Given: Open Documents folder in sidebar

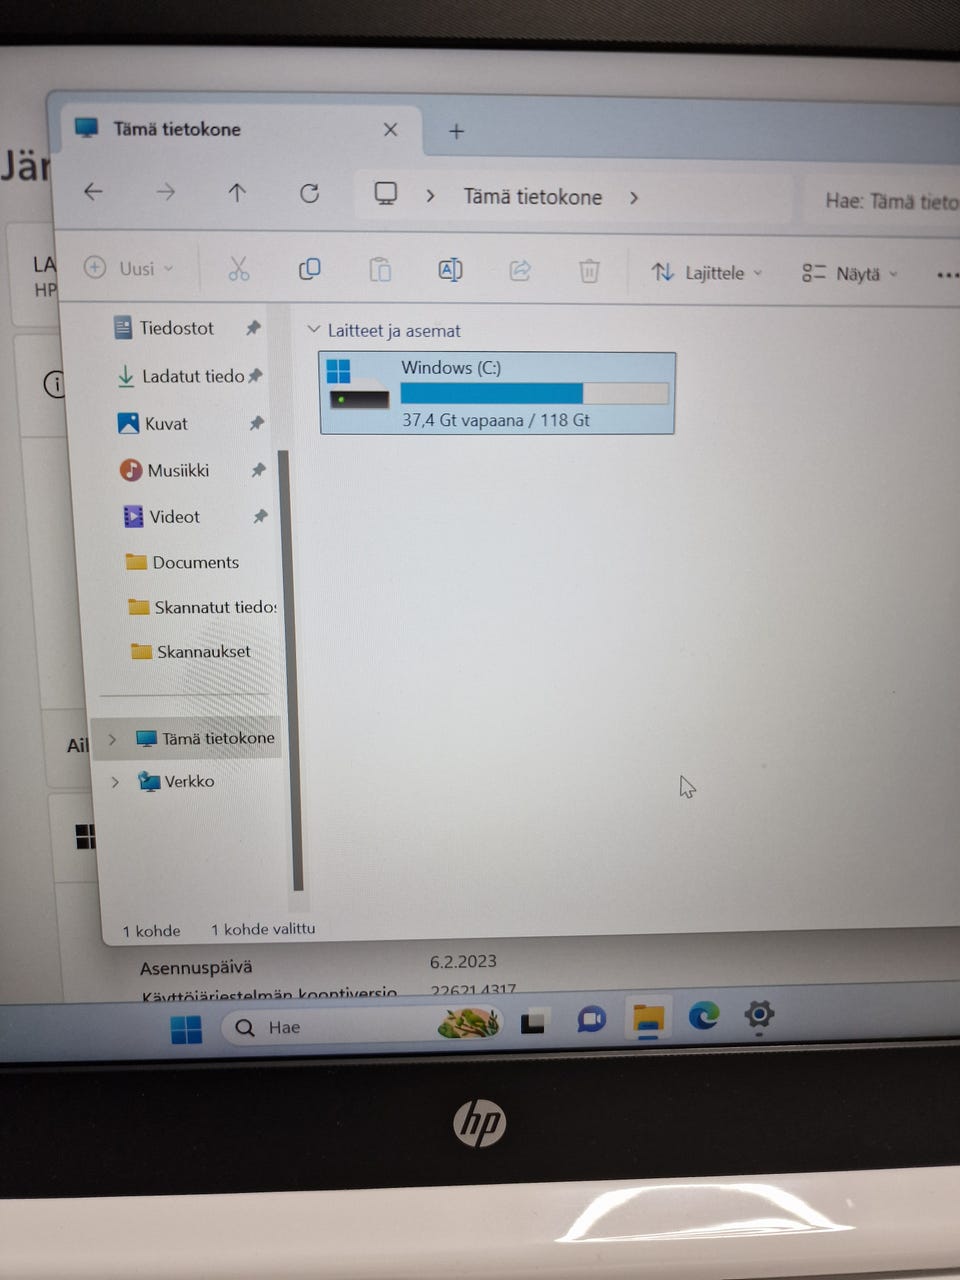Looking at the screenshot, I should [x=195, y=562].
